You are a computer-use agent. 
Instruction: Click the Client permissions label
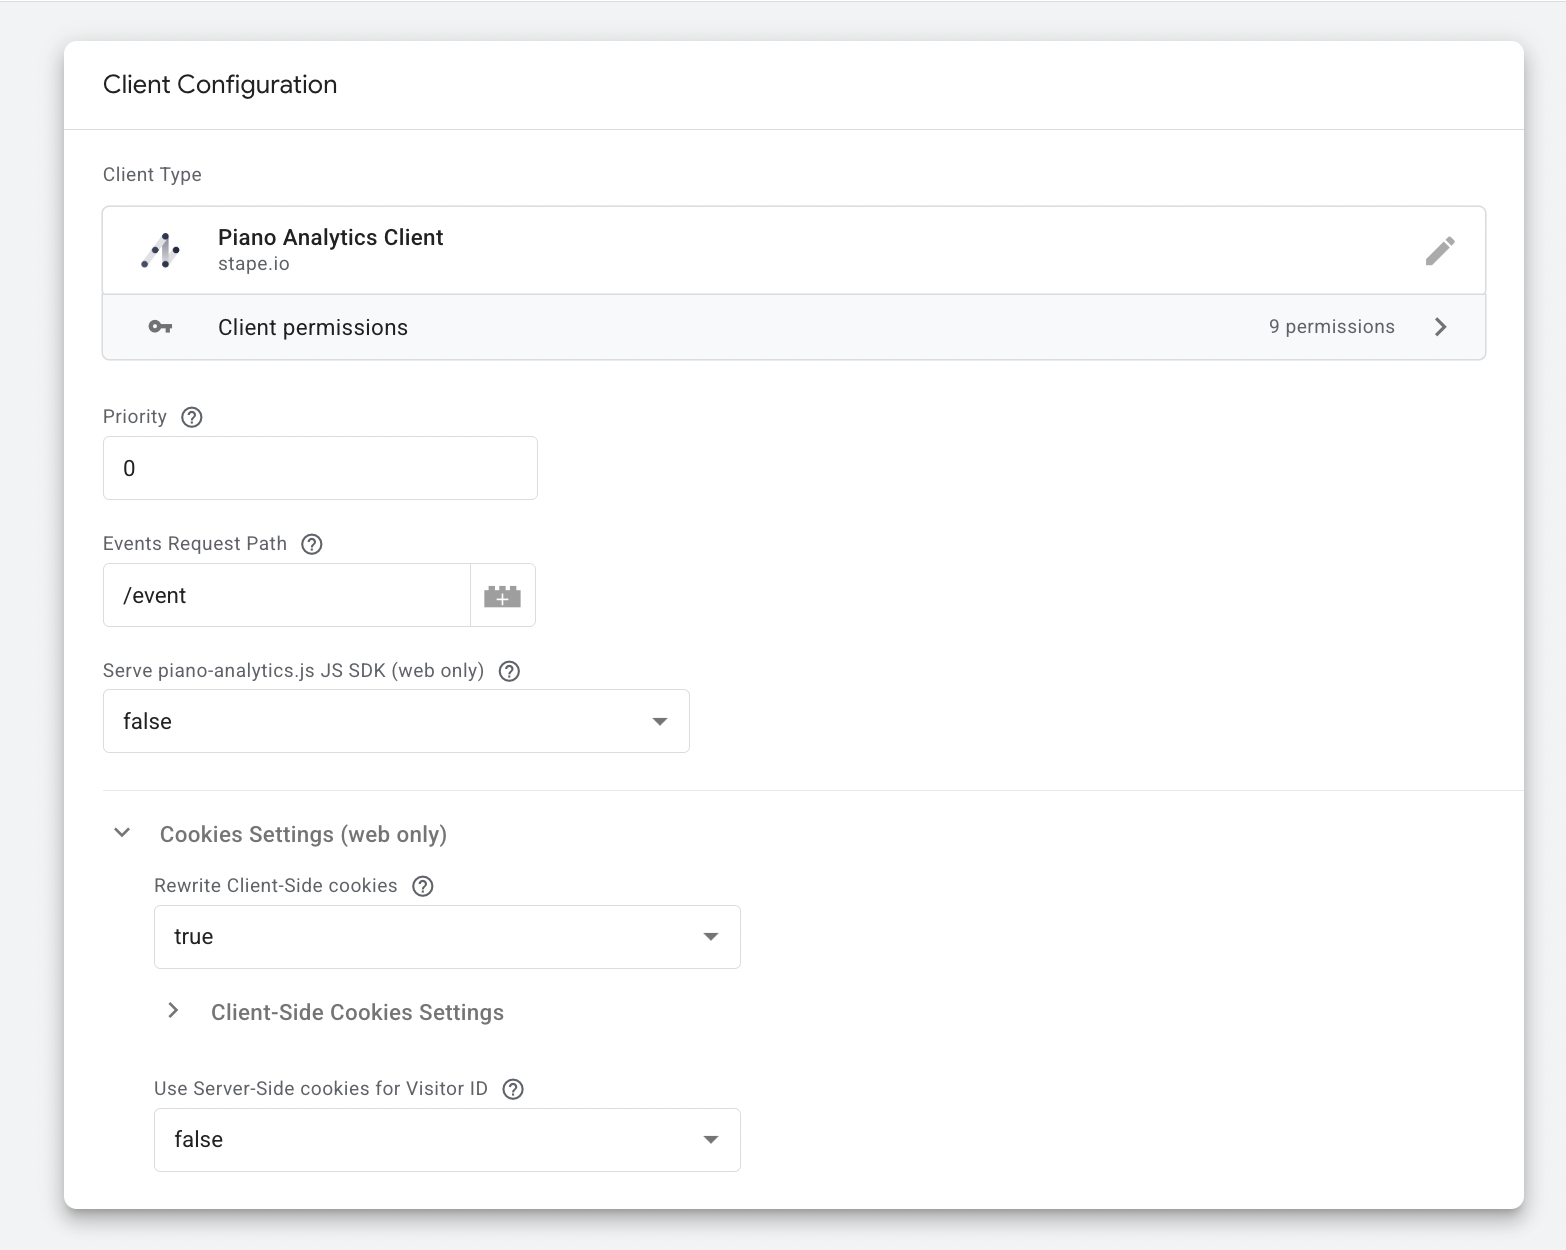pos(313,328)
